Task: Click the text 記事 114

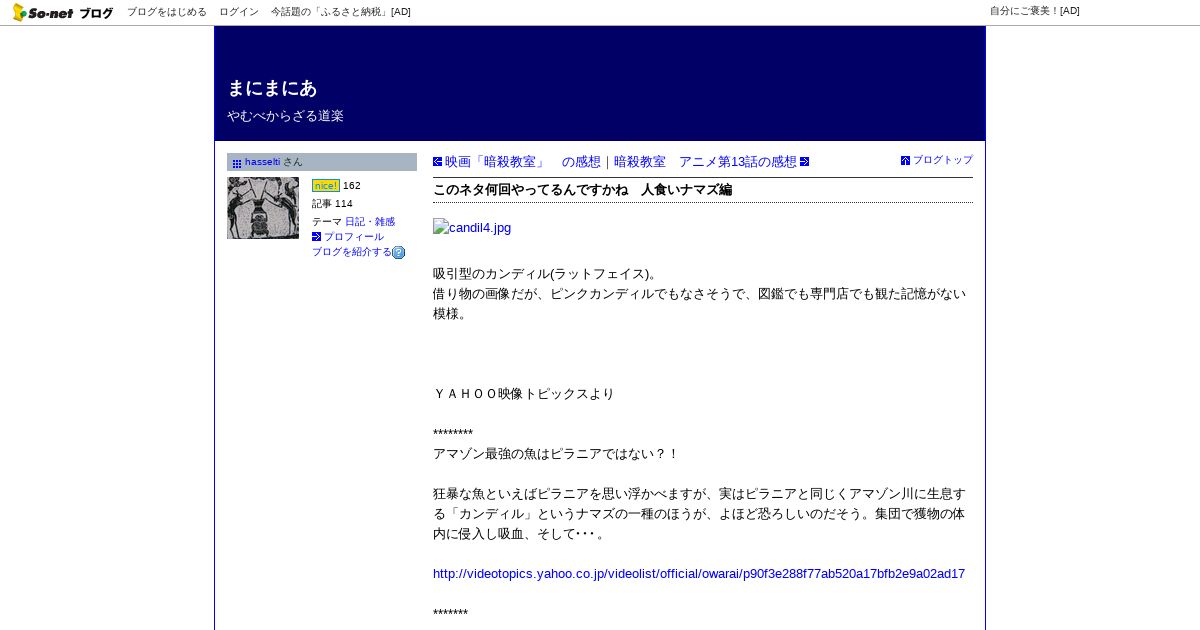Action: tap(332, 203)
